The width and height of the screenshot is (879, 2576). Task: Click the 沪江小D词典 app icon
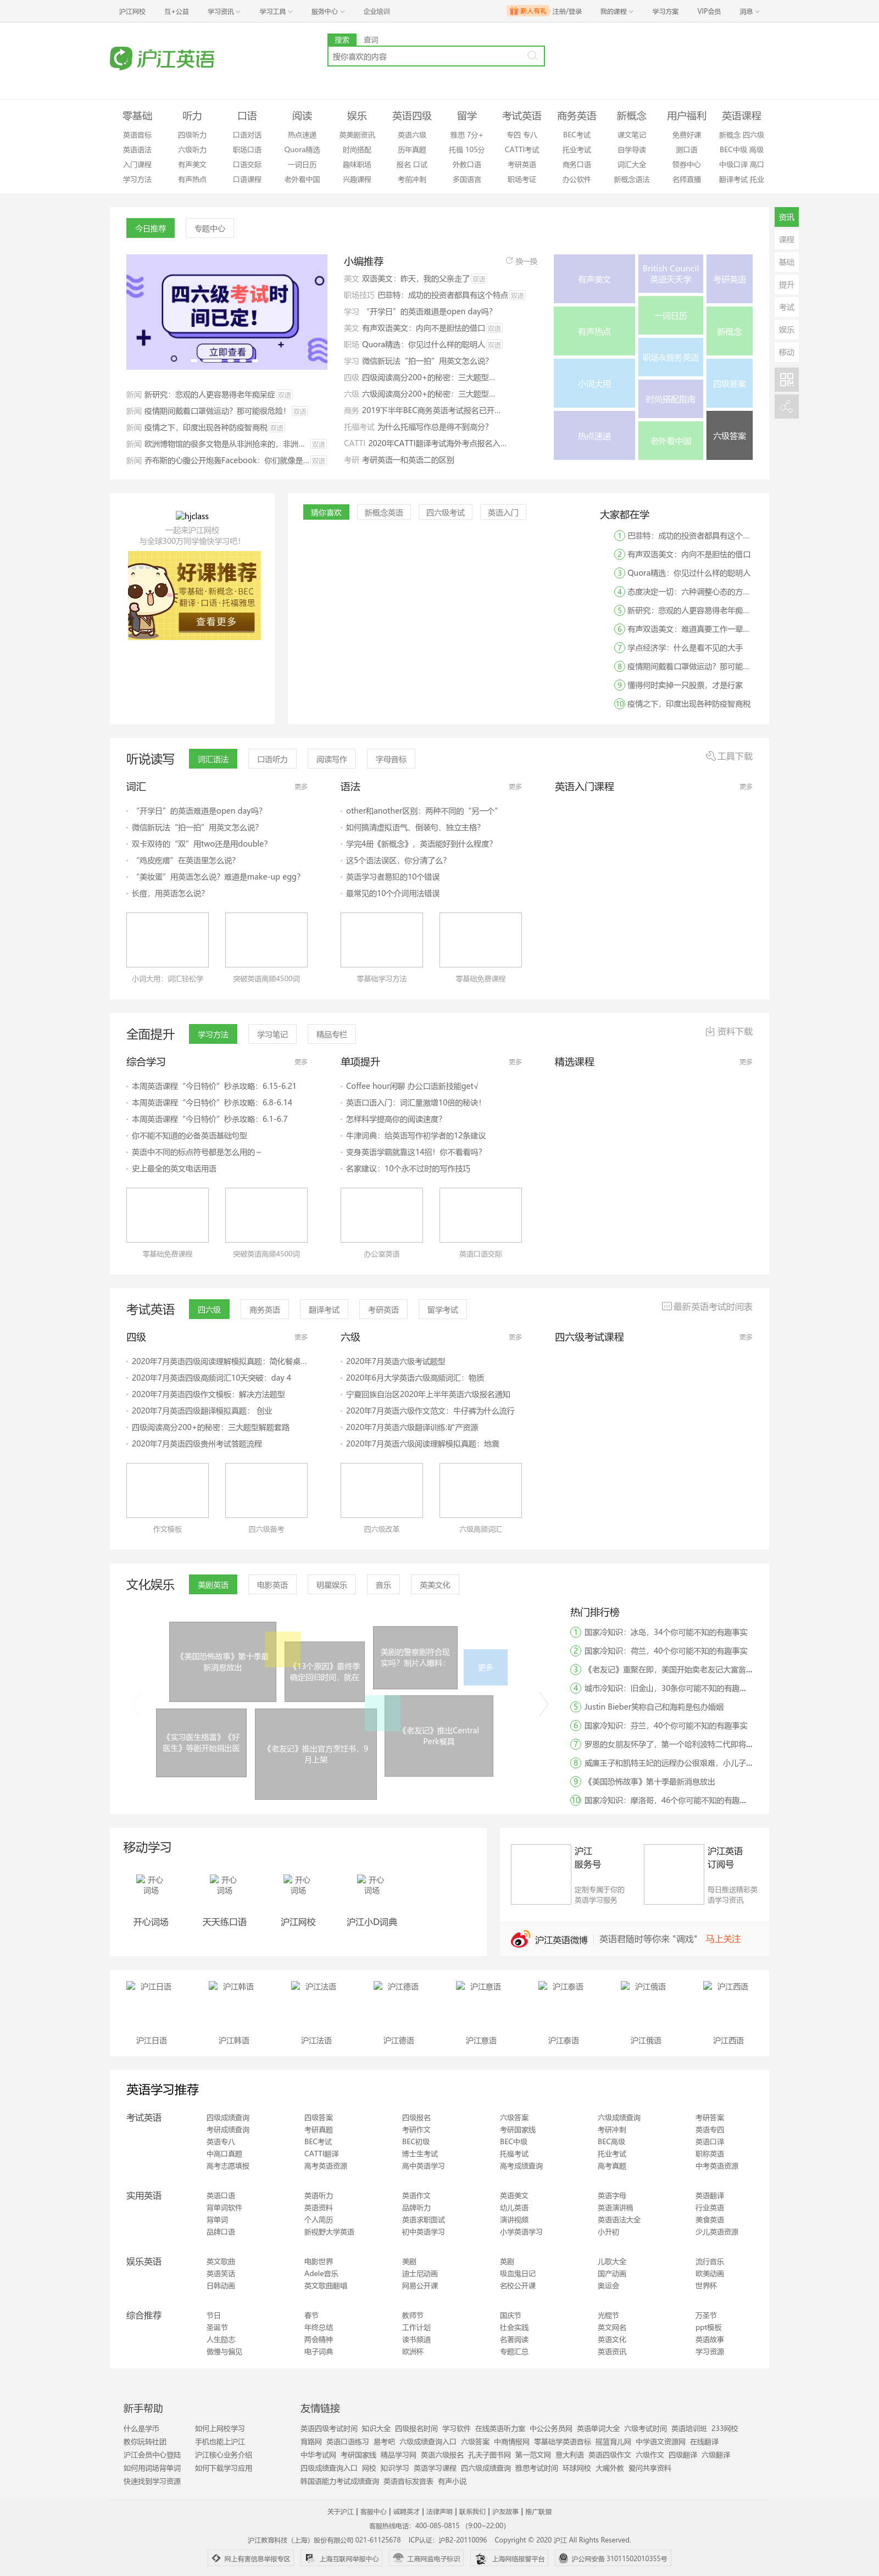[x=372, y=1885]
